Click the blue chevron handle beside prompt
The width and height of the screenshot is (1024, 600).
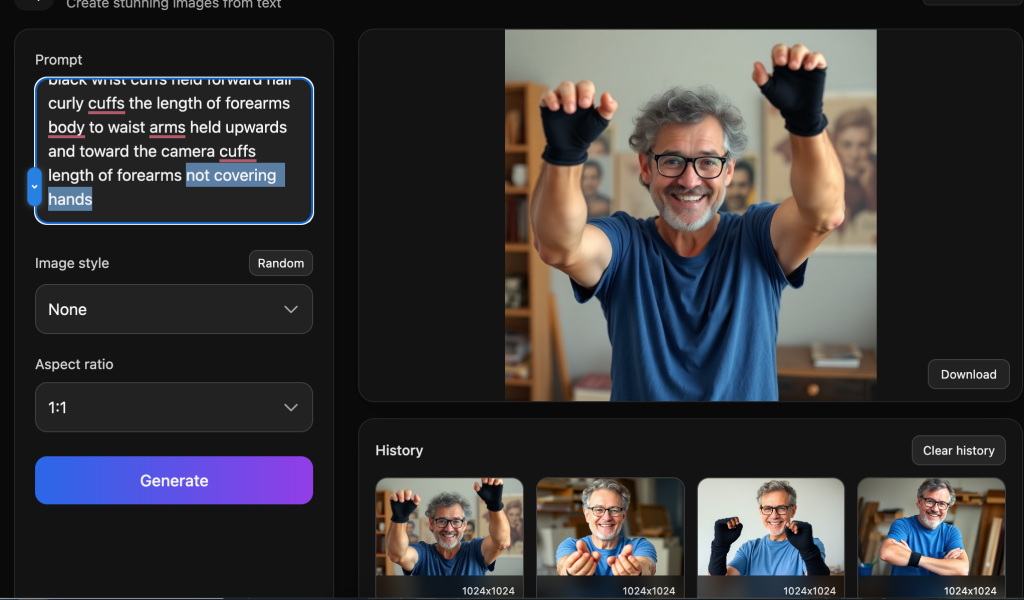tap(34, 186)
